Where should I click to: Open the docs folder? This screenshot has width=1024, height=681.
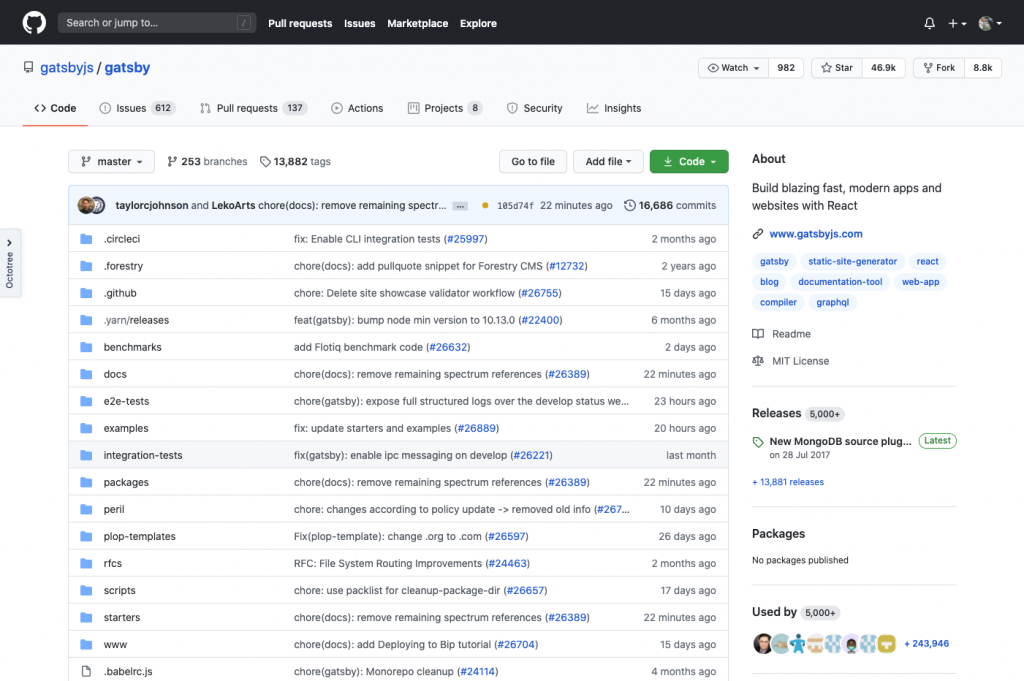coord(115,374)
